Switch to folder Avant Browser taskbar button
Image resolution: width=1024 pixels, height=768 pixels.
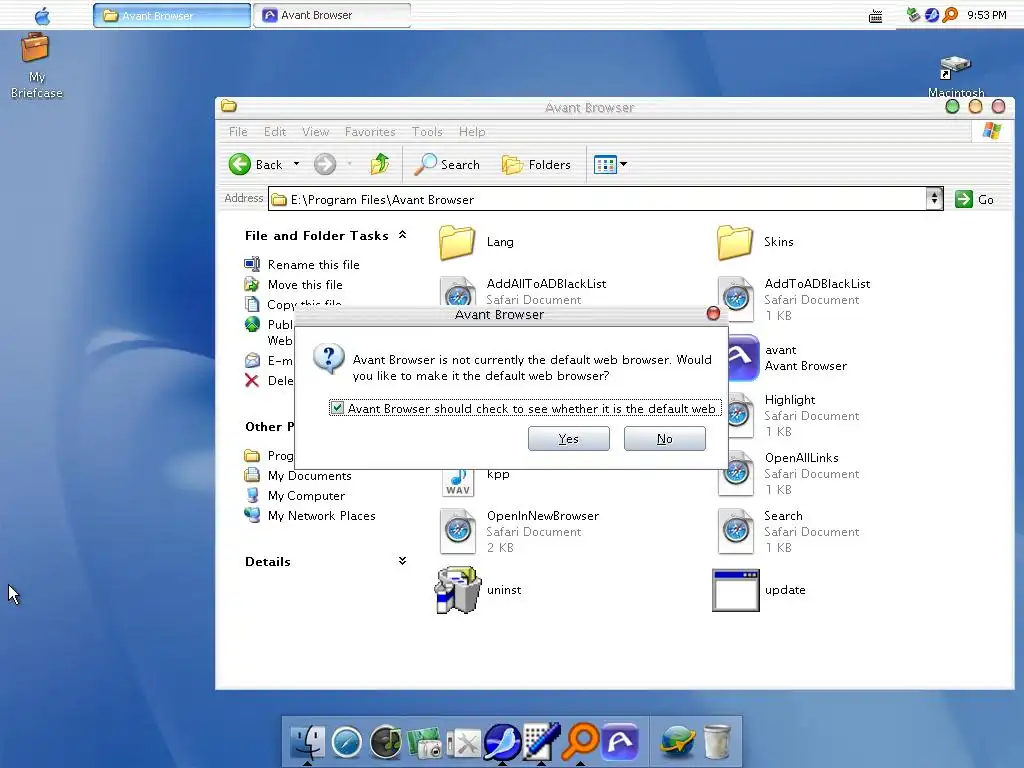click(172, 15)
